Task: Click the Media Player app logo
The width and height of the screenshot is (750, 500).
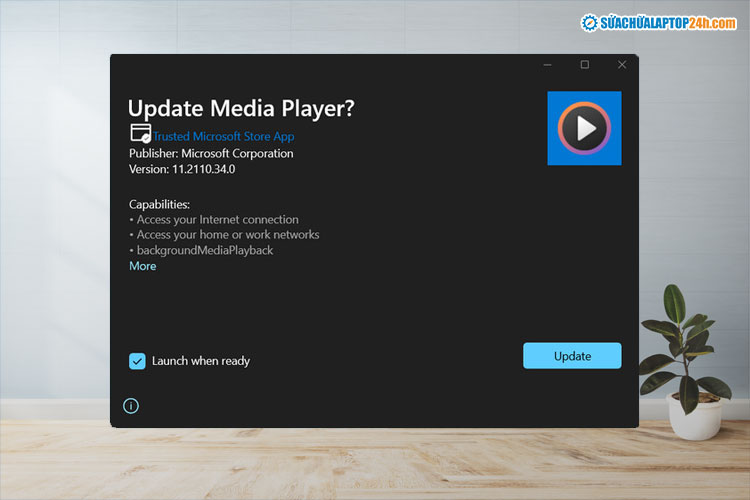Action: coord(584,128)
